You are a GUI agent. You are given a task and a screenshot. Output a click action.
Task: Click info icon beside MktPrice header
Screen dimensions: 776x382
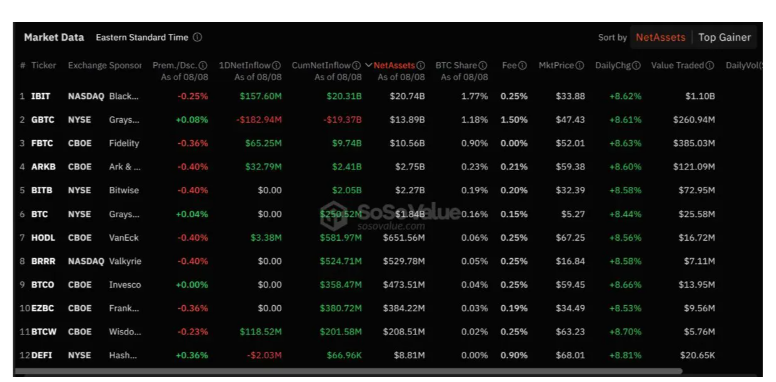pyautogui.click(x=580, y=65)
